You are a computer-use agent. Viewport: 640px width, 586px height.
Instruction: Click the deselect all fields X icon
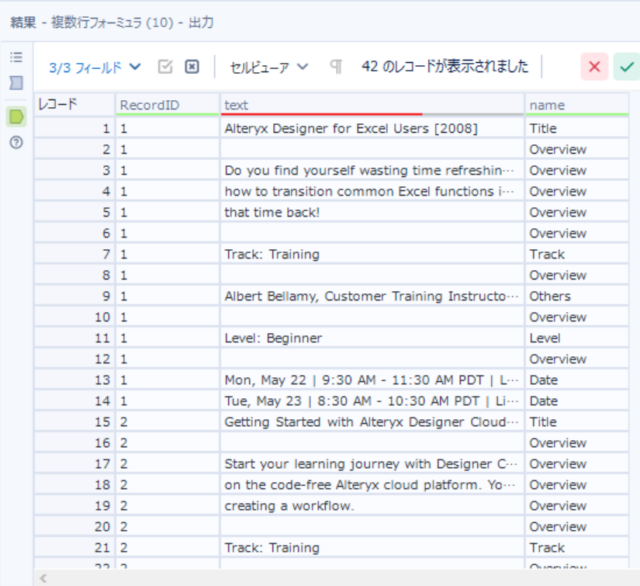tap(192, 67)
